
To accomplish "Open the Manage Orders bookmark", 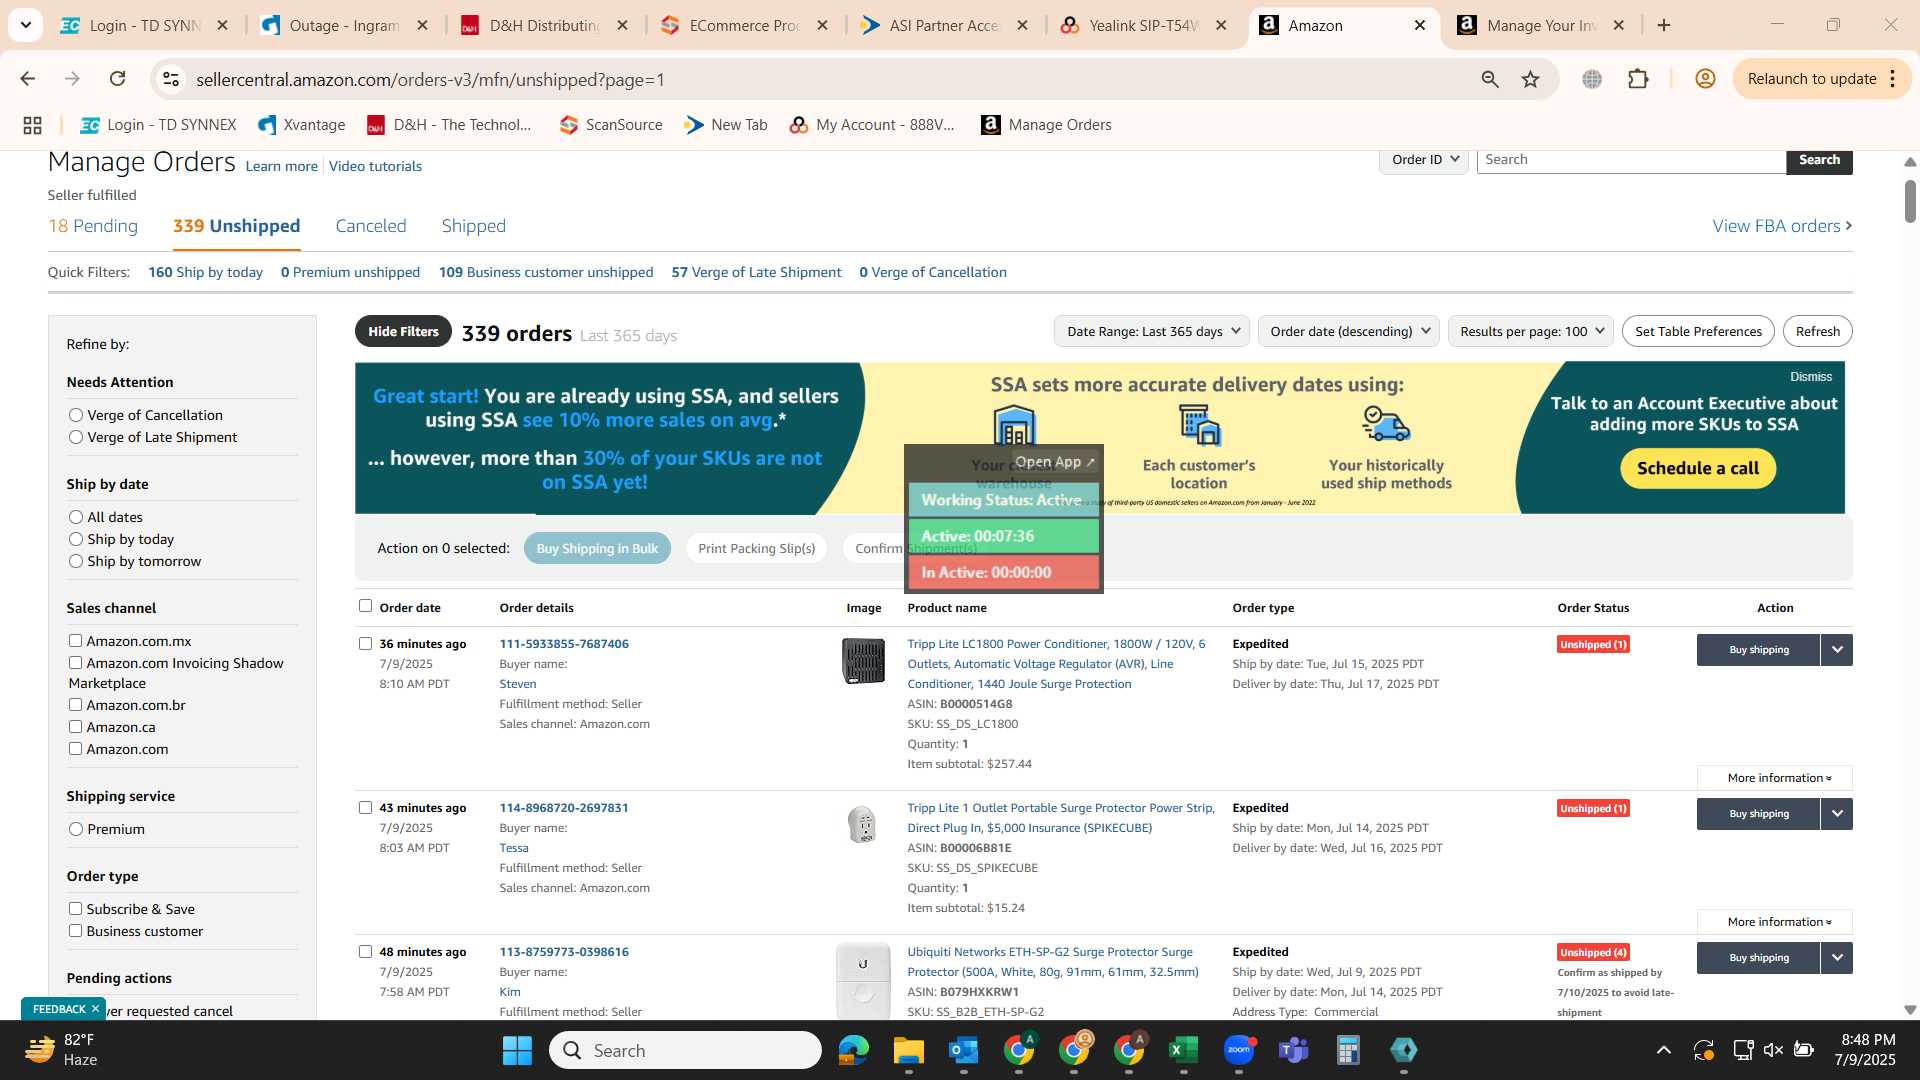I will (x=1047, y=125).
